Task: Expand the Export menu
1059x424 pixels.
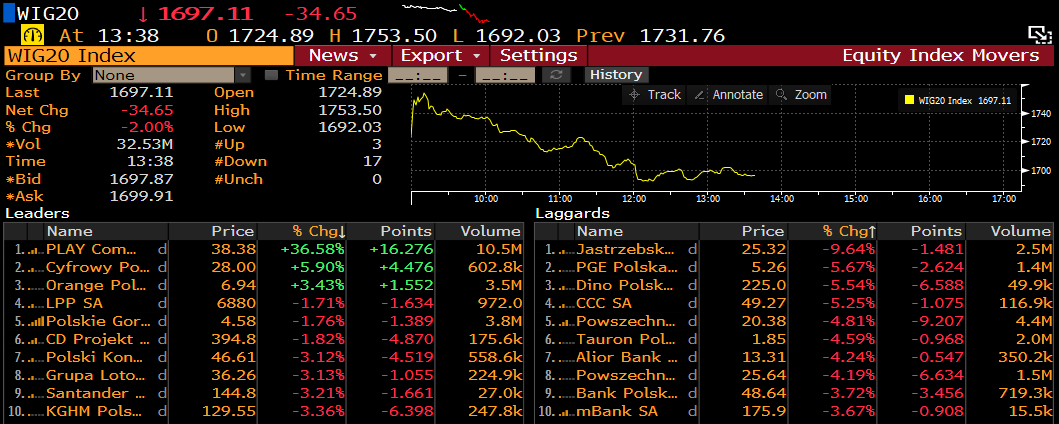Action: click(x=439, y=55)
